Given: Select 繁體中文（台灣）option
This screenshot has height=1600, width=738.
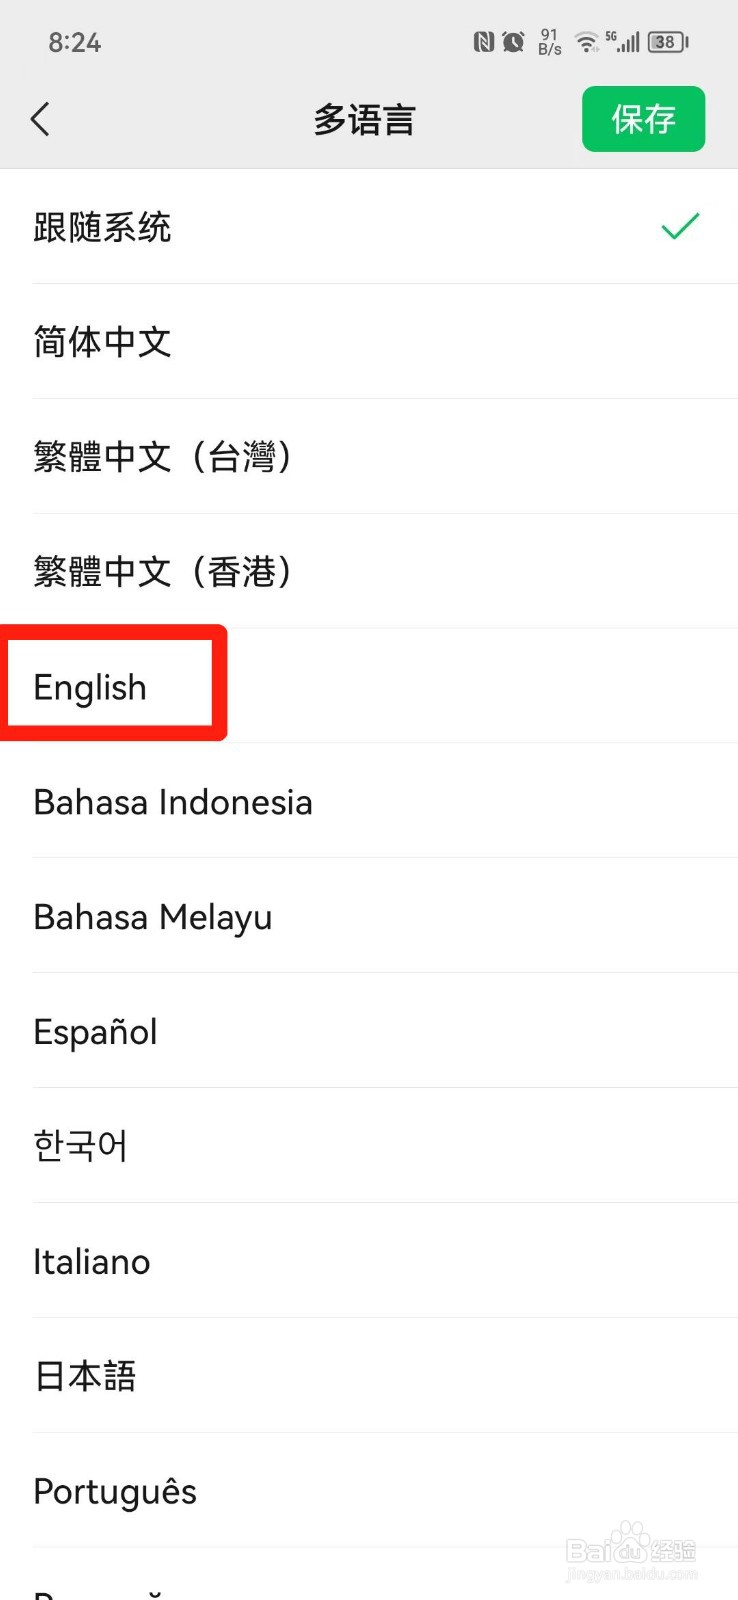Looking at the screenshot, I should tap(369, 457).
